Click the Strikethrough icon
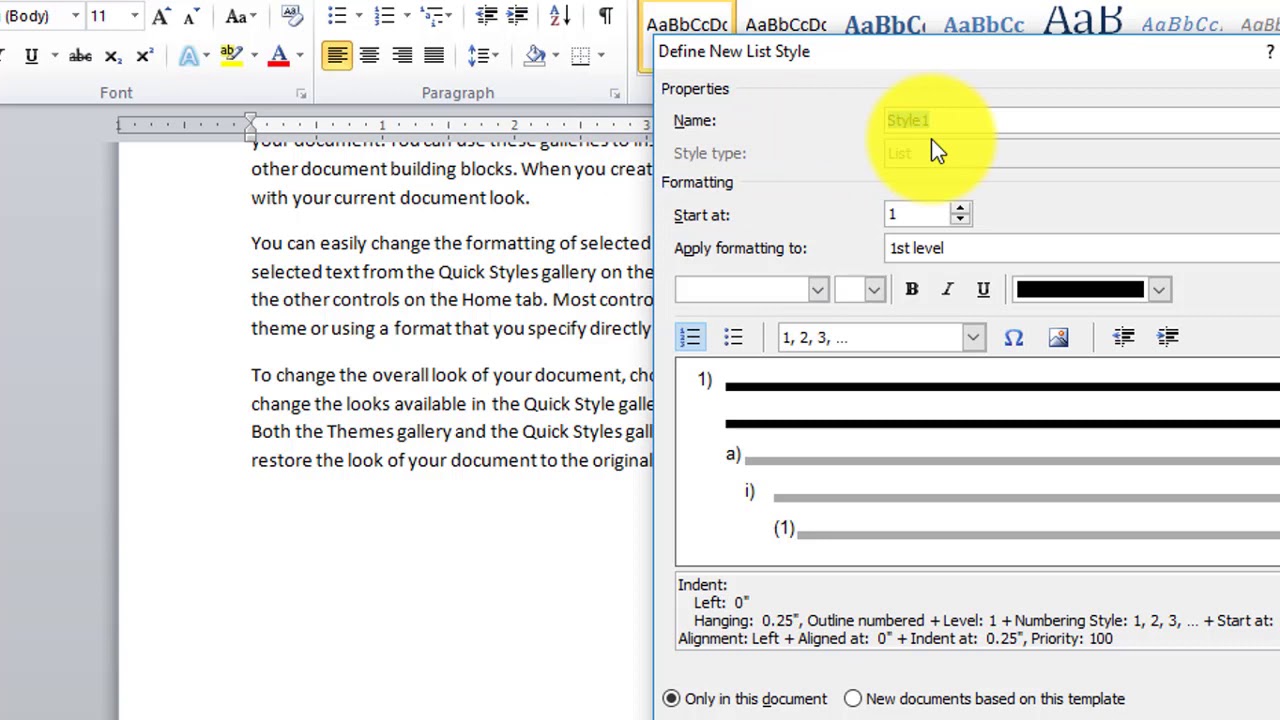 pyautogui.click(x=80, y=56)
